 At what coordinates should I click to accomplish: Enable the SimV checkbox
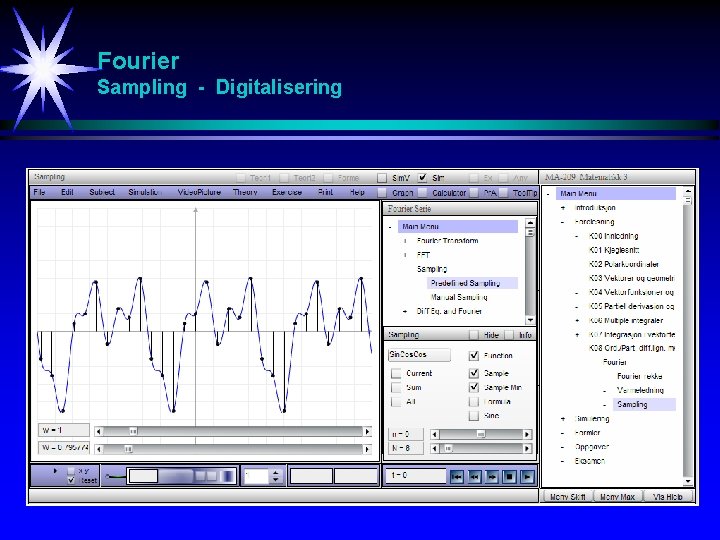coord(382,178)
